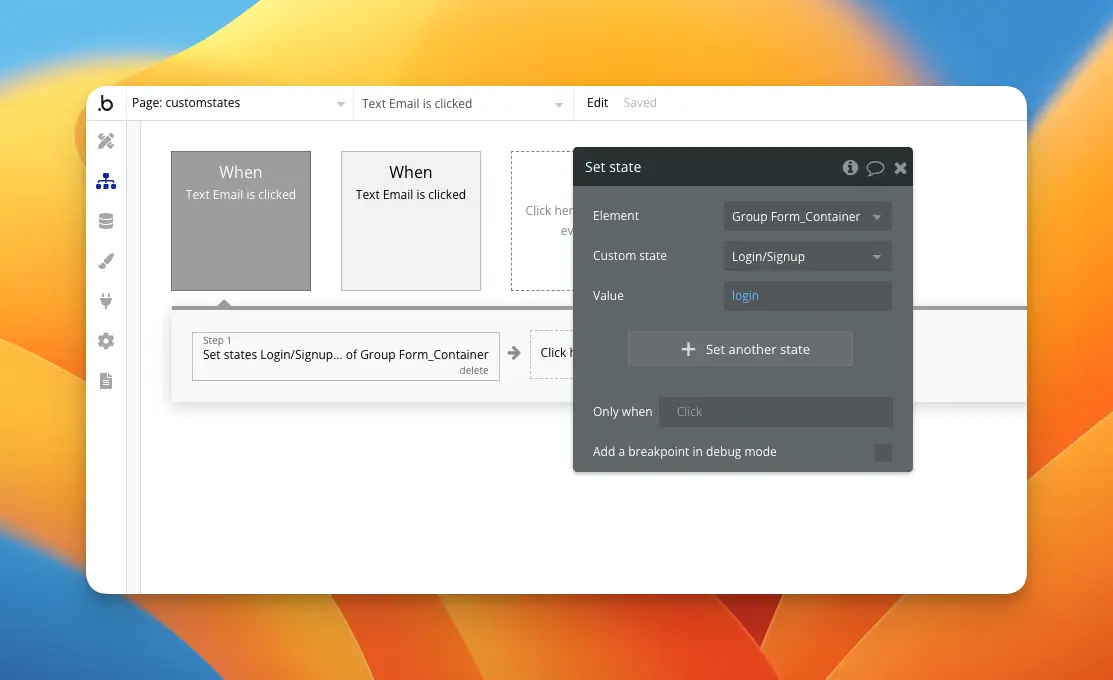Open the info tooltip on Set state popup
1113x680 pixels.
point(850,167)
